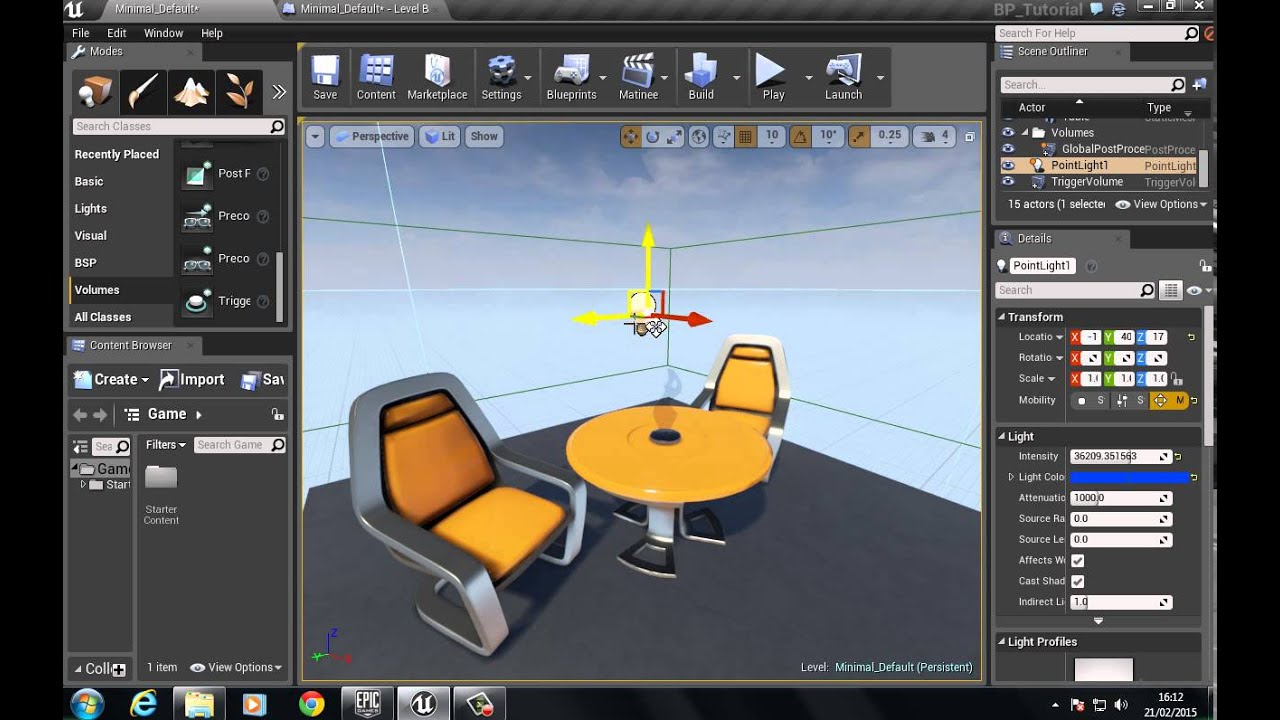1280x720 pixels.
Task: Toggle Affects World checkbox
Action: click(x=1078, y=560)
